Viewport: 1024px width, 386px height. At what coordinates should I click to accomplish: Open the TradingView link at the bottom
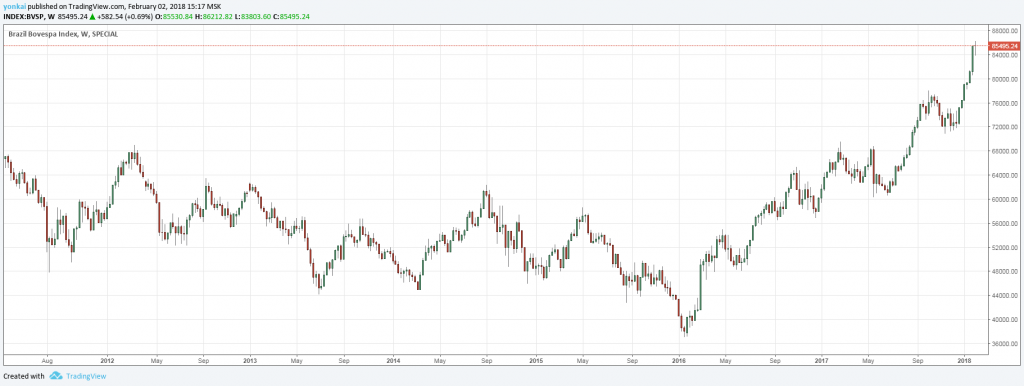85,376
